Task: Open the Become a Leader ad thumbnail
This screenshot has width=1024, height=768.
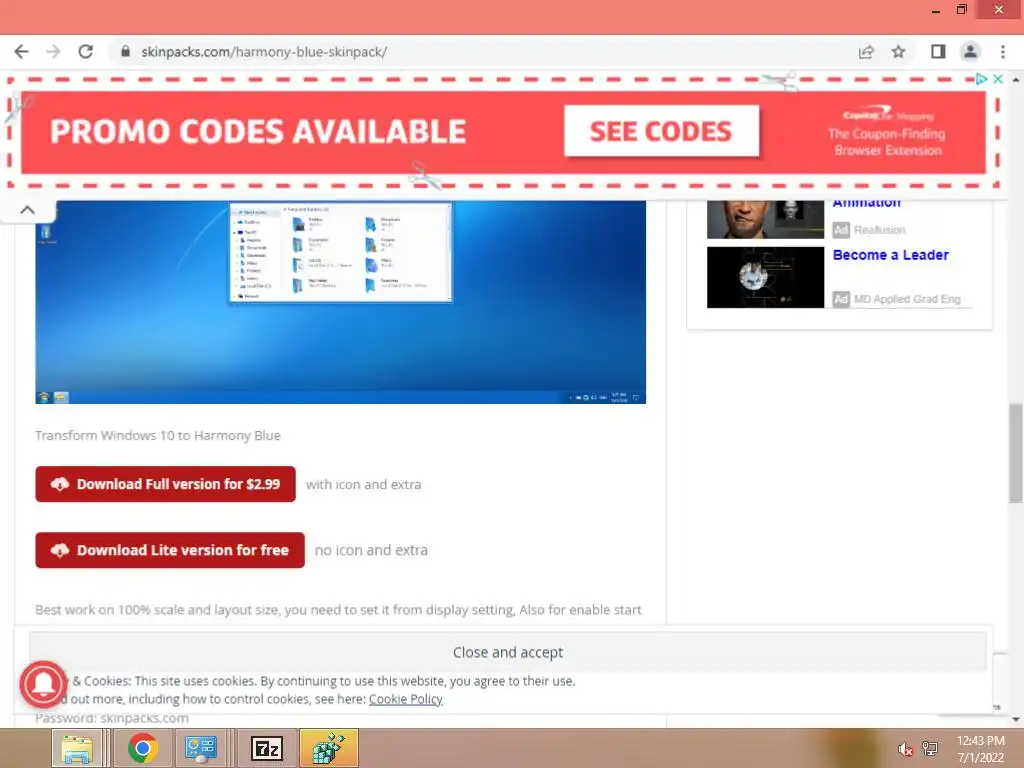Action: 765,277
